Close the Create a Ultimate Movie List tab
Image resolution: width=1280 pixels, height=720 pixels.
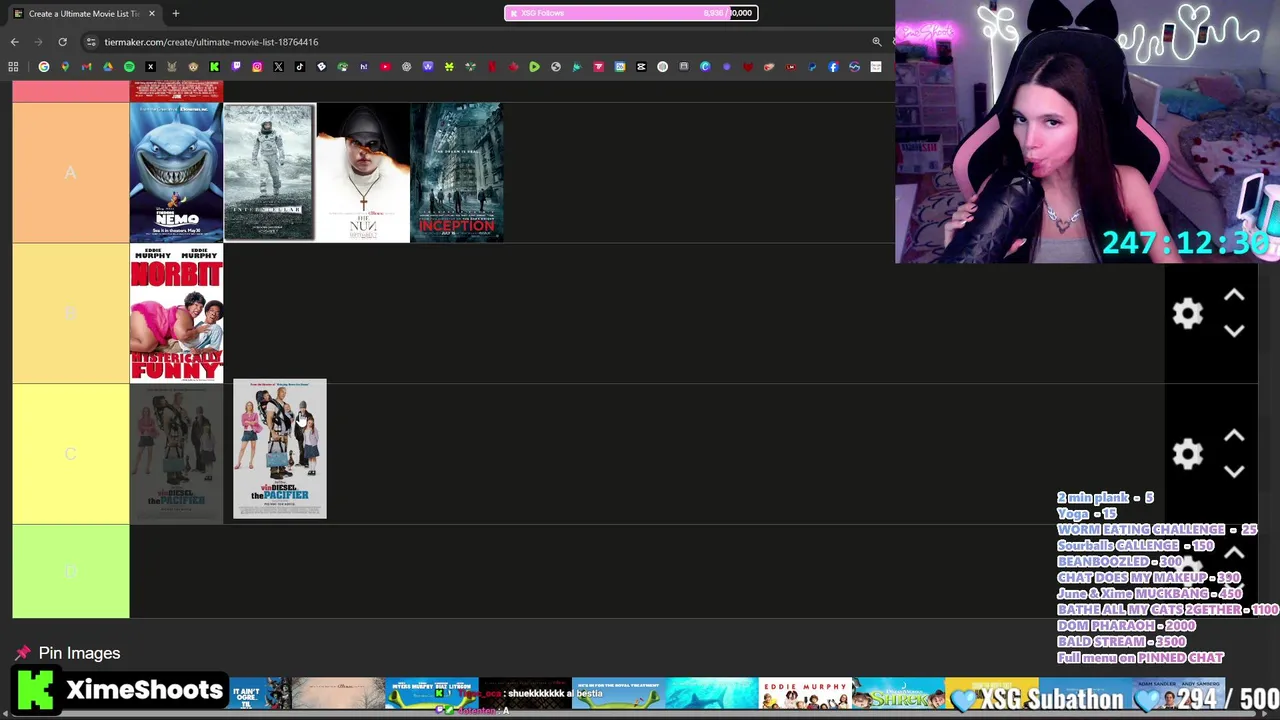point(151,13)
